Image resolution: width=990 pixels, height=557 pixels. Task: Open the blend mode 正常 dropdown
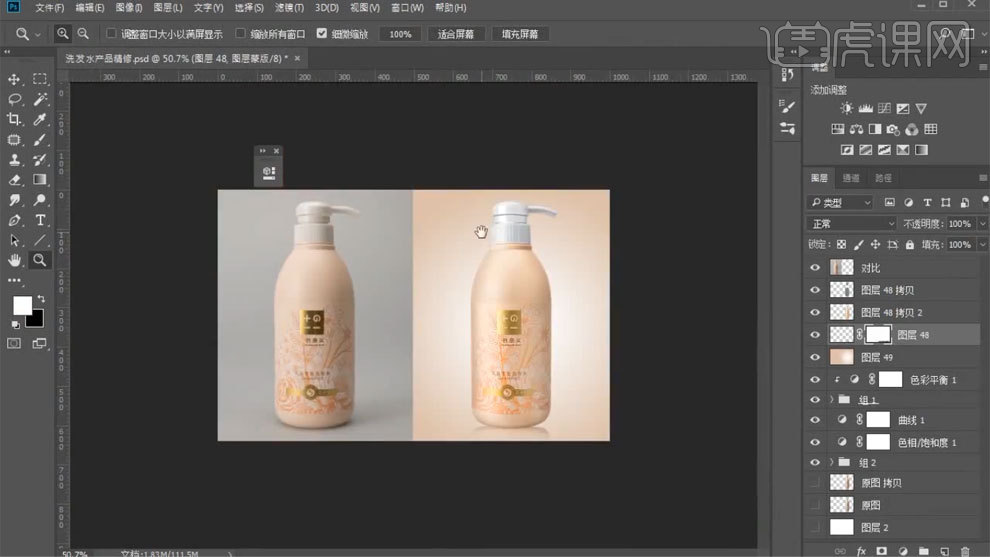click(x=852, y=224)
